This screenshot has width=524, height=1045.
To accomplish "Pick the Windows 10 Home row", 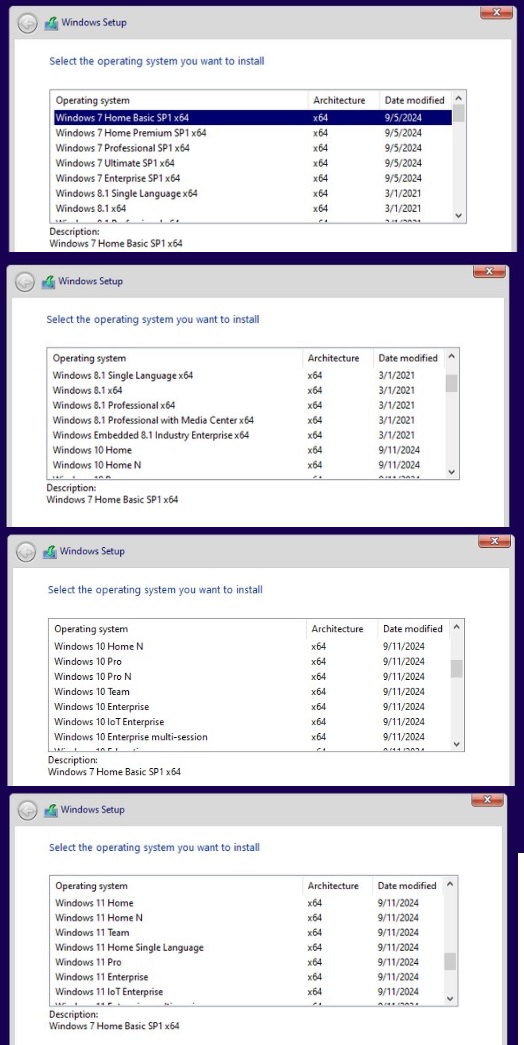I will click(x=248, y=450).
